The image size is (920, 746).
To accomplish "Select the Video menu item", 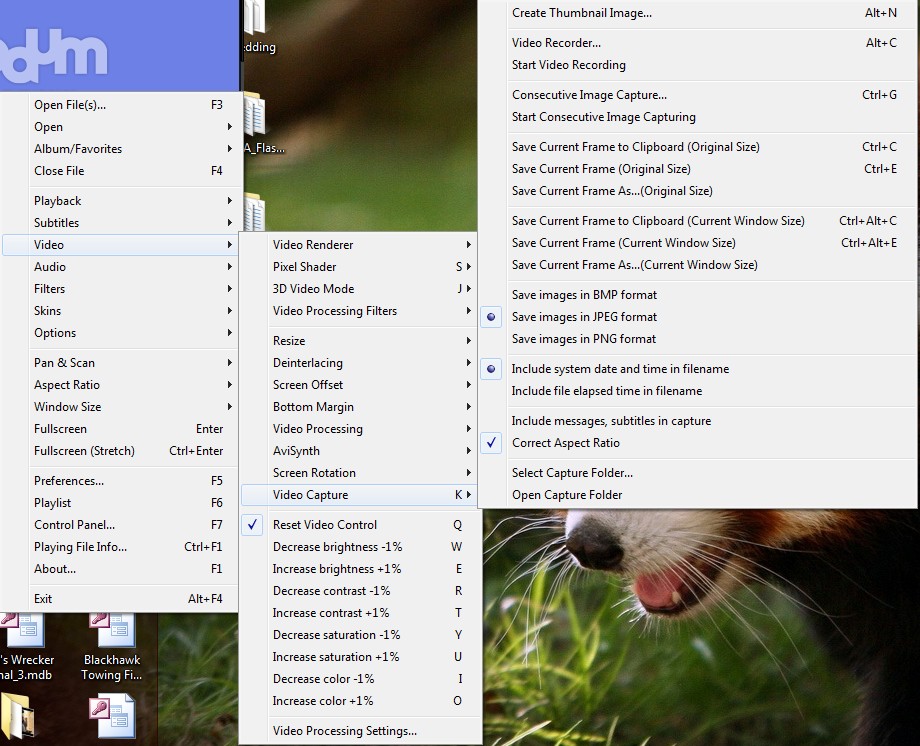I will tap(120, 245).
